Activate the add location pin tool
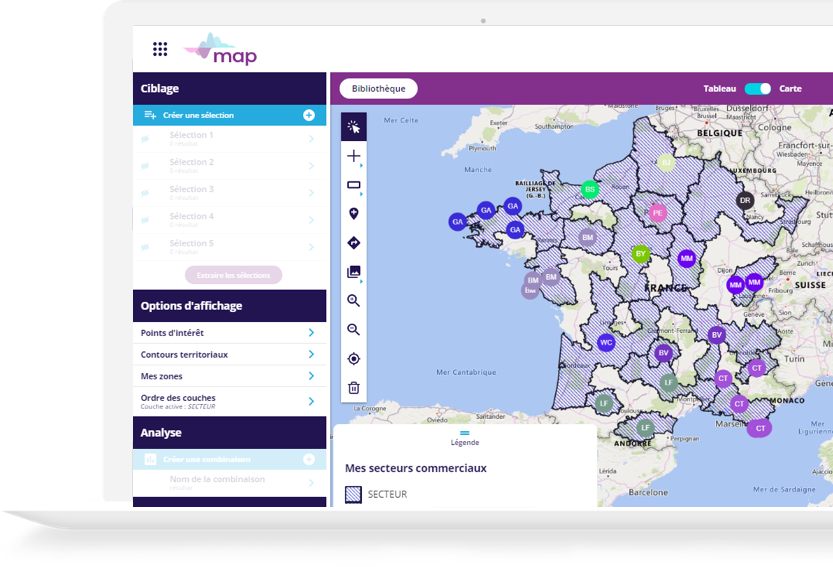The width and height of the screenshot is (833, 567). click(353, 214)
